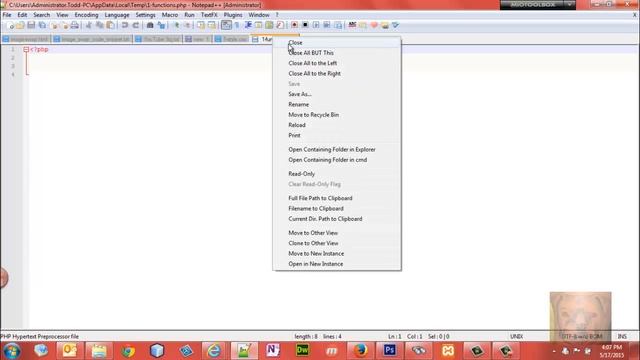Choose Close in the tab context menu

pyautogui.click(x=337, y=42)
